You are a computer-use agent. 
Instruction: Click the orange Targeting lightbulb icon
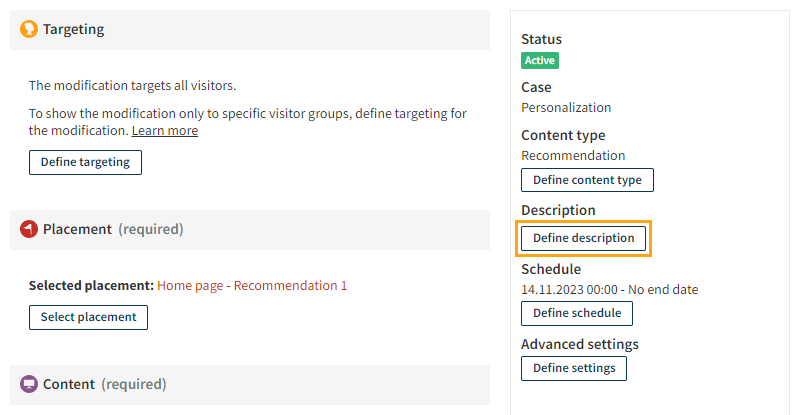(29, 30)
